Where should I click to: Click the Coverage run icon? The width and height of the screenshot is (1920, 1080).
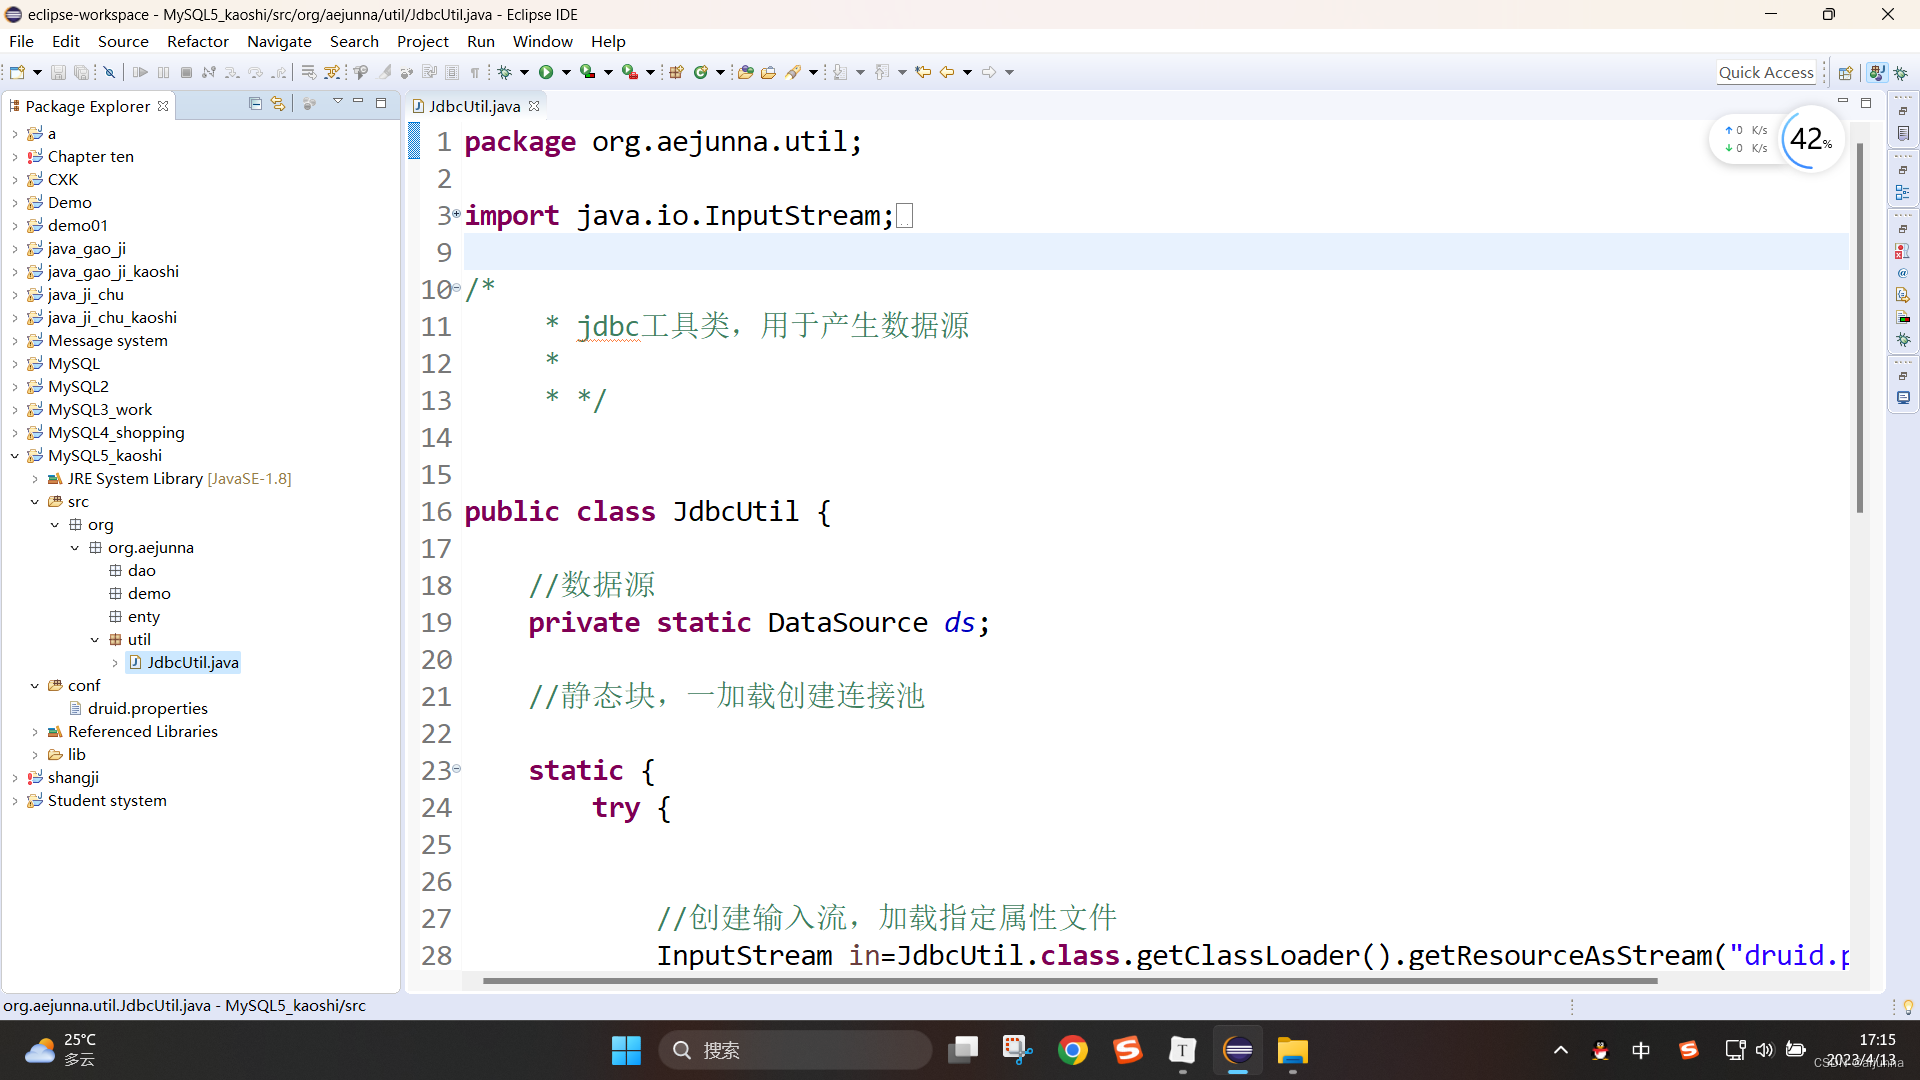(x=588, y=72)
